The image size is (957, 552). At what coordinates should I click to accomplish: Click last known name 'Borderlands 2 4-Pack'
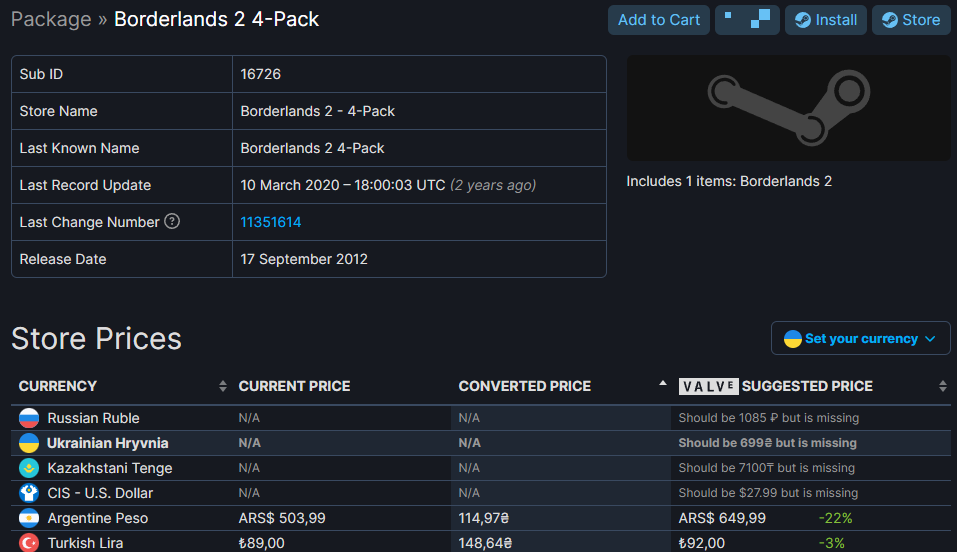(x=312, y=148)
